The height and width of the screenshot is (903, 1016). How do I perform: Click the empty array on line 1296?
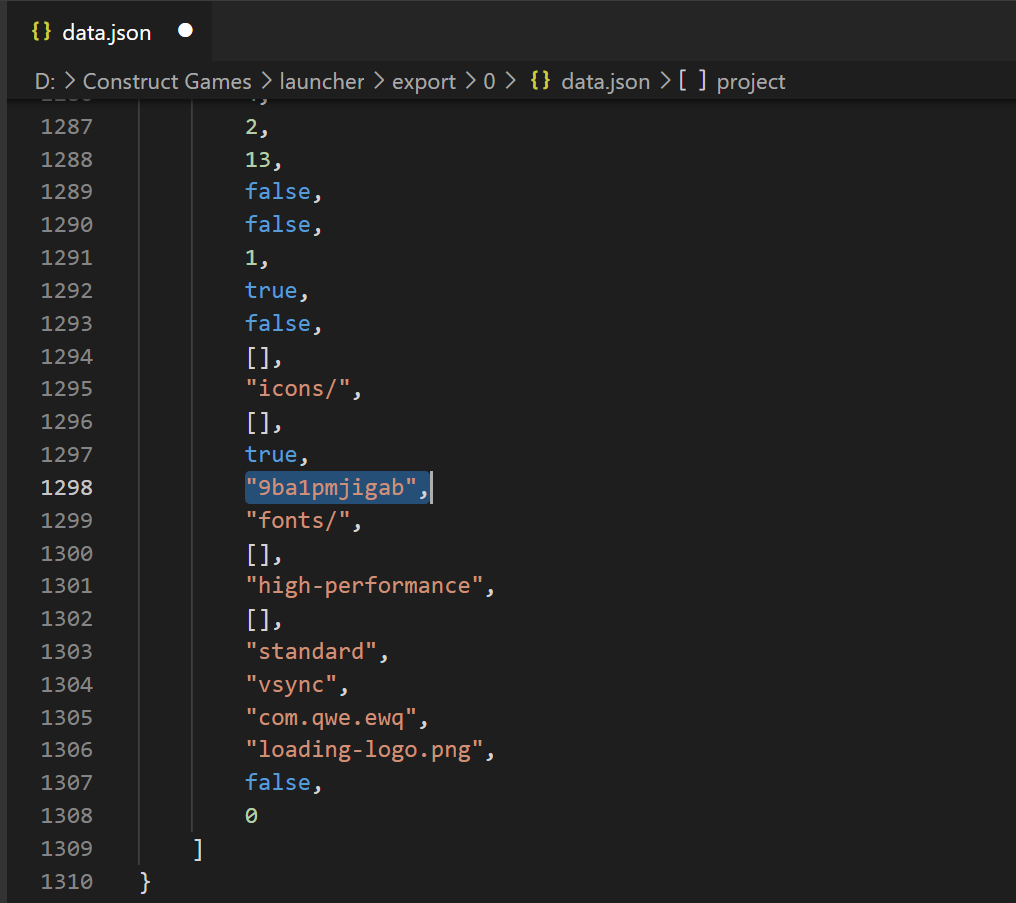coord(258,422)
